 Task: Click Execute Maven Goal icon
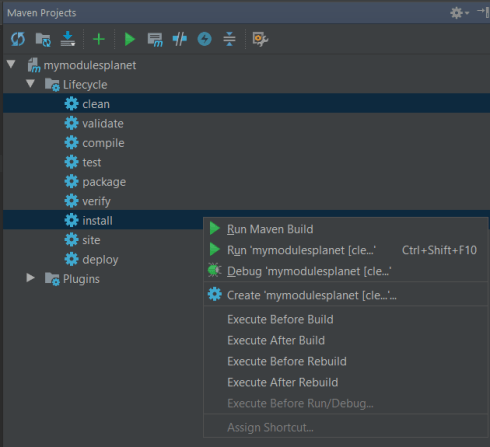point(155,40)
